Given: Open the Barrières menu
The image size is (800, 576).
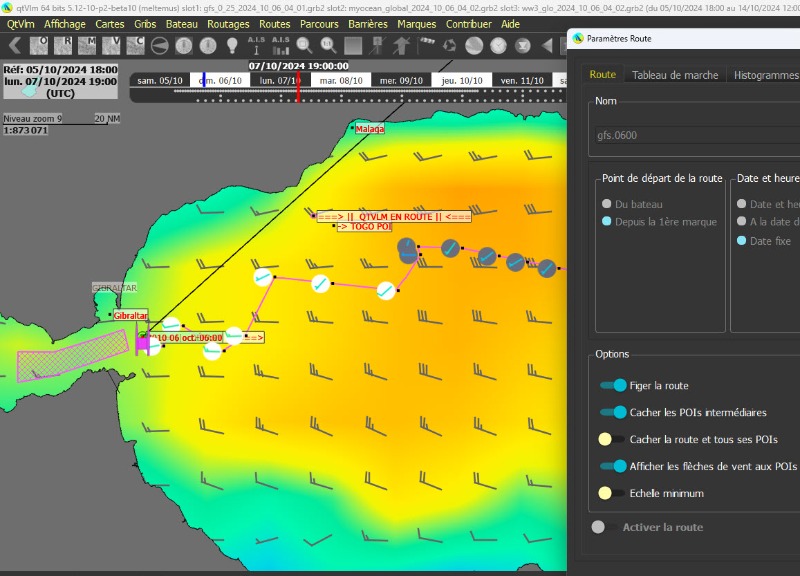Looking at the screenshot, I should point(368,24).
